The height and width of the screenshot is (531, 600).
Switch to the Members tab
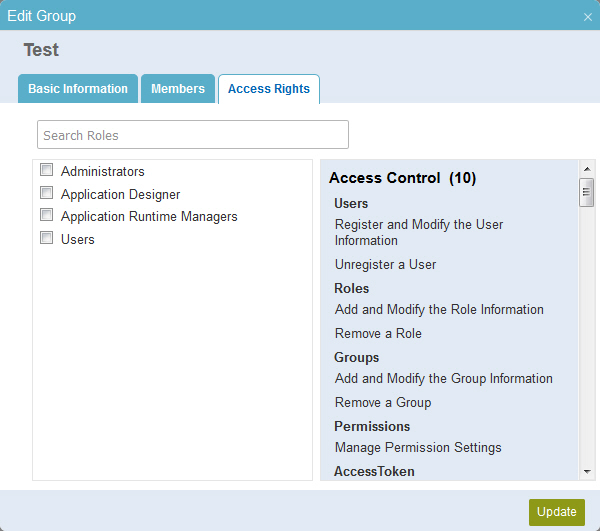click(178, 89)
